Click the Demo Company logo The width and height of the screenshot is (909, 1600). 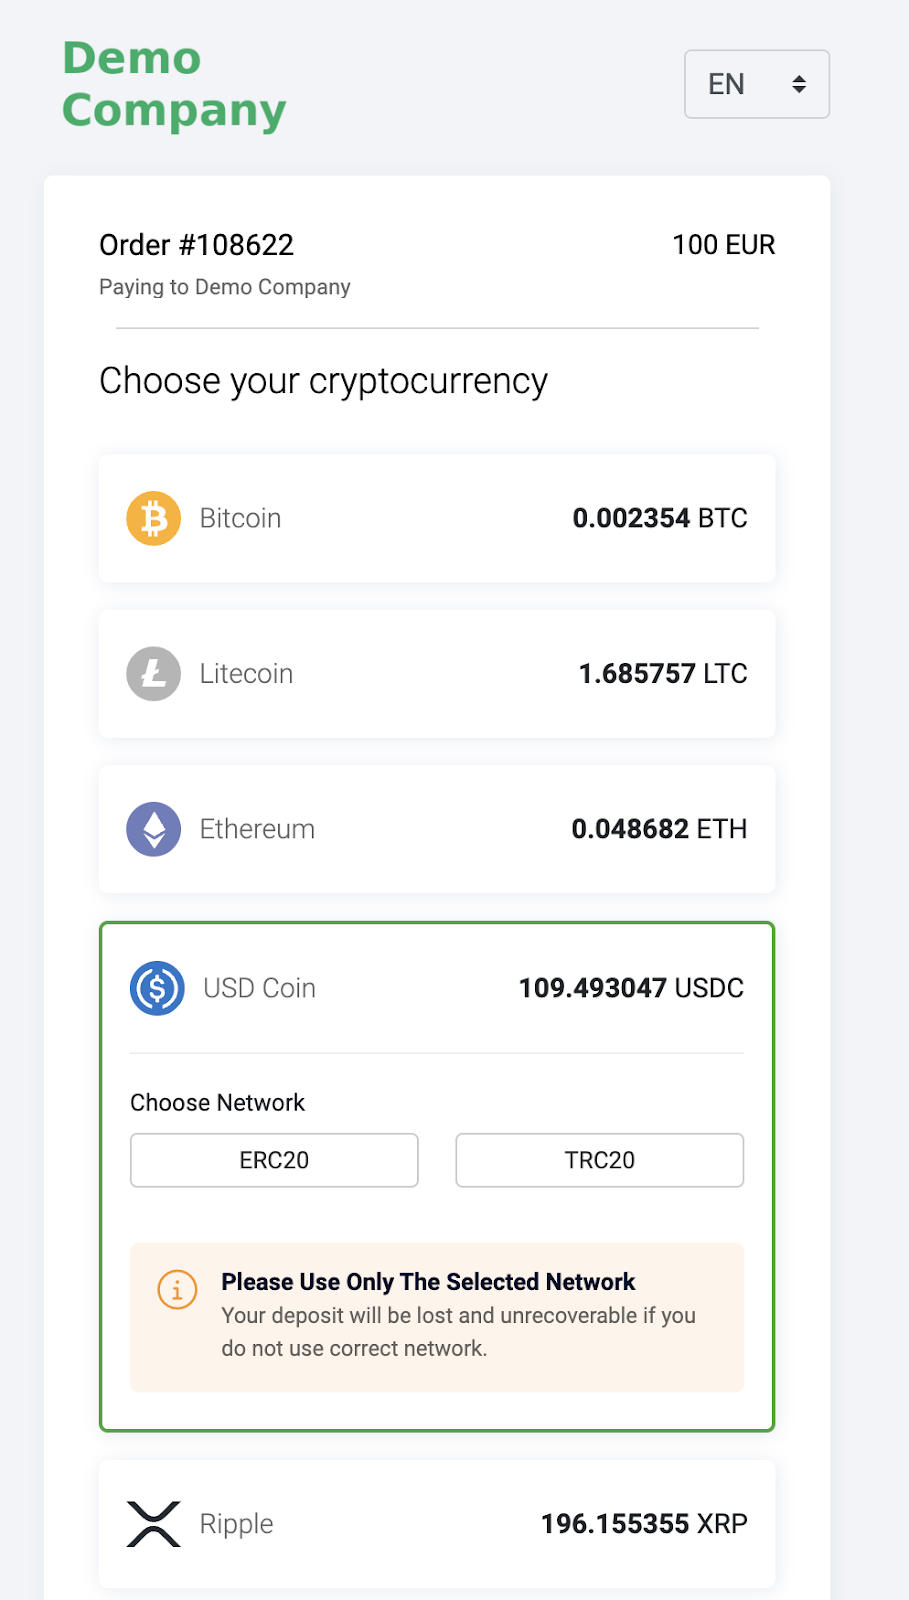(x=174, y=84)
